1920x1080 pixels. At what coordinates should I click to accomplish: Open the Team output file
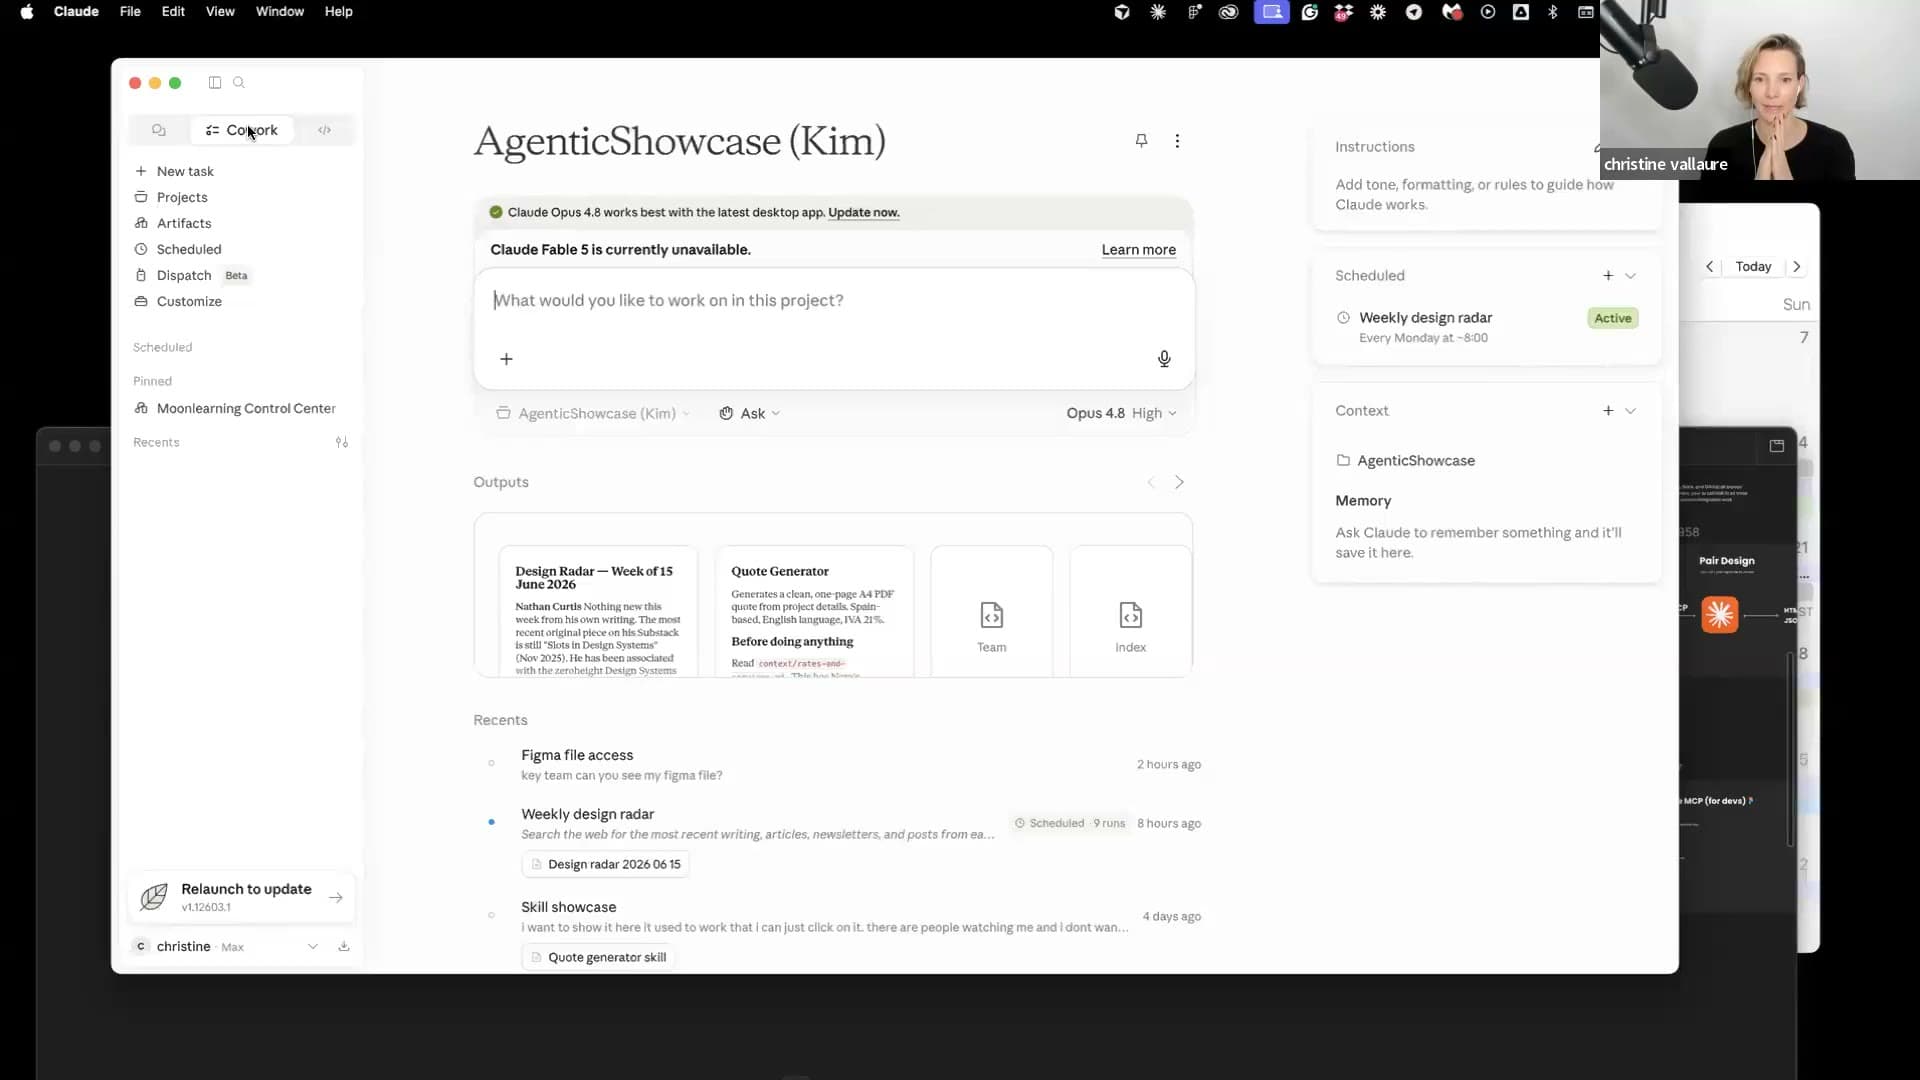pos(991,612)
